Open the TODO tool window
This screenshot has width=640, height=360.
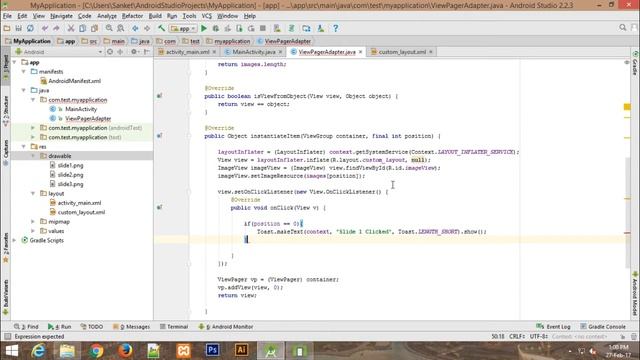(92, 327)
